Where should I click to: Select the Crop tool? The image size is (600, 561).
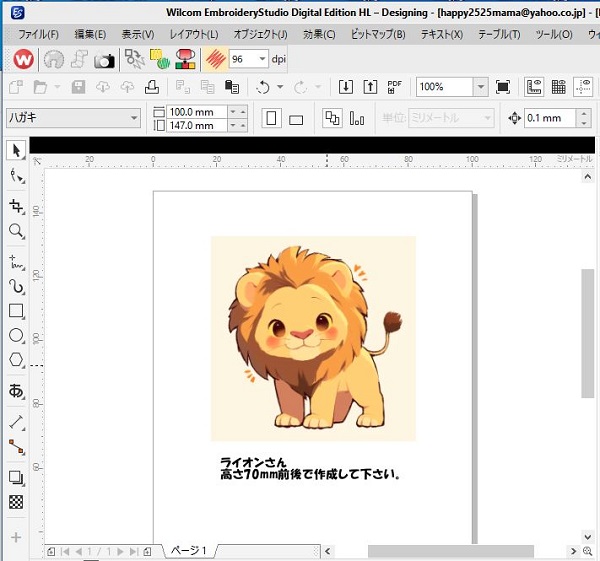pos(16,206)
